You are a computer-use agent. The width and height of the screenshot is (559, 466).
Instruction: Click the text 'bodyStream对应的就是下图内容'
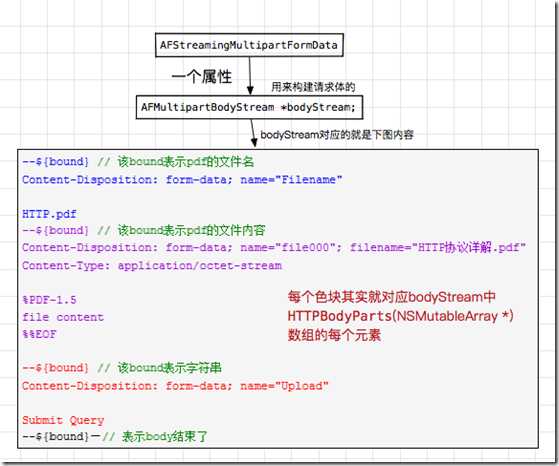[337, 135]
